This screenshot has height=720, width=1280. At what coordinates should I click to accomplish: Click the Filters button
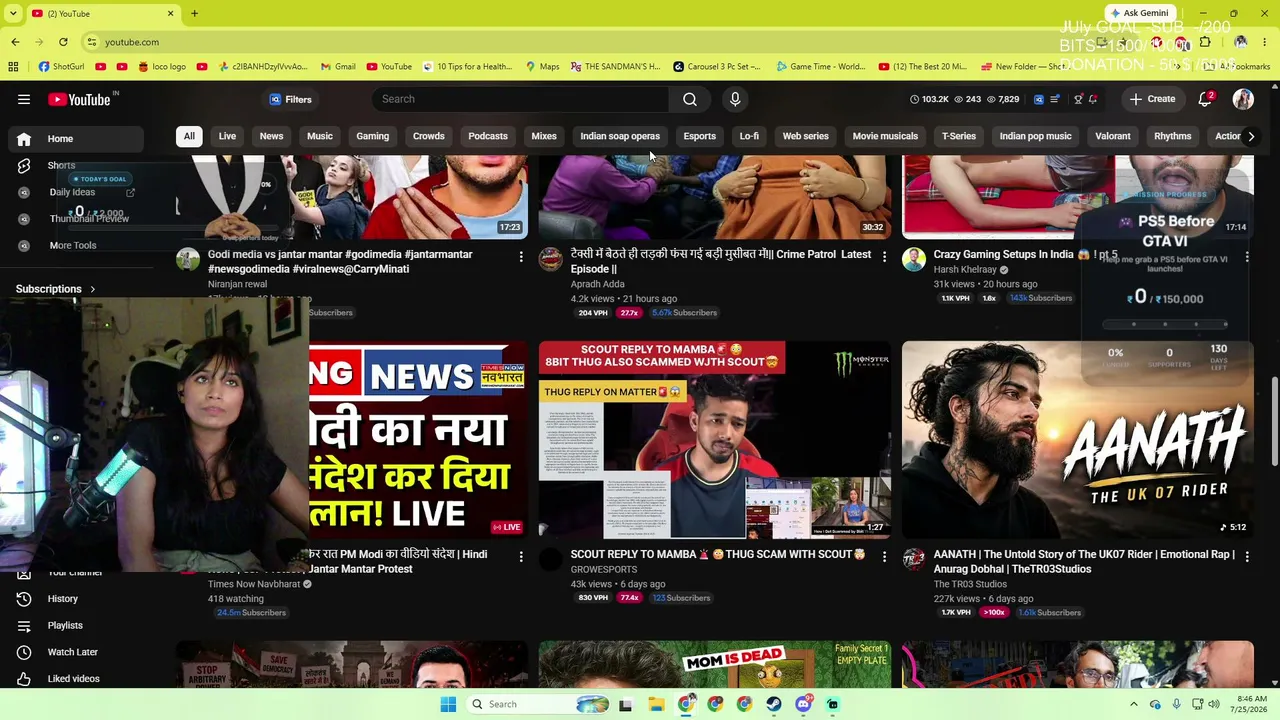pos(291,99)
